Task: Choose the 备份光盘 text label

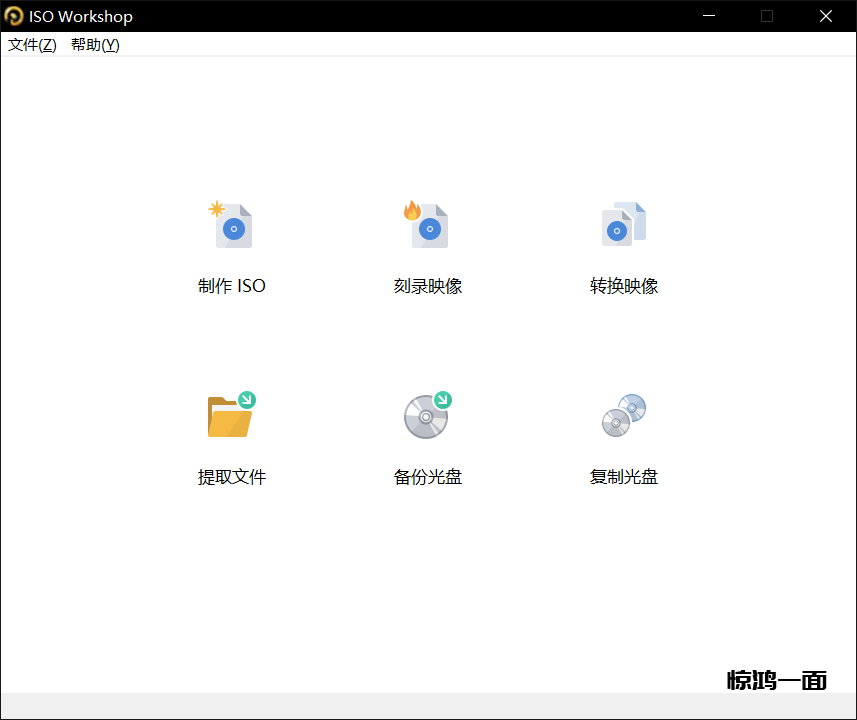Action: click(x=428, y=477)
